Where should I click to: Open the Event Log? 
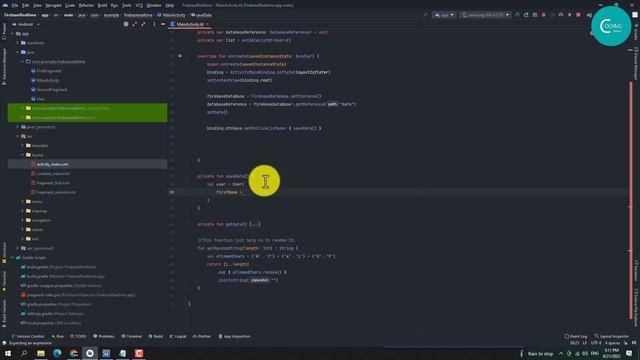(x=576, y=336)
